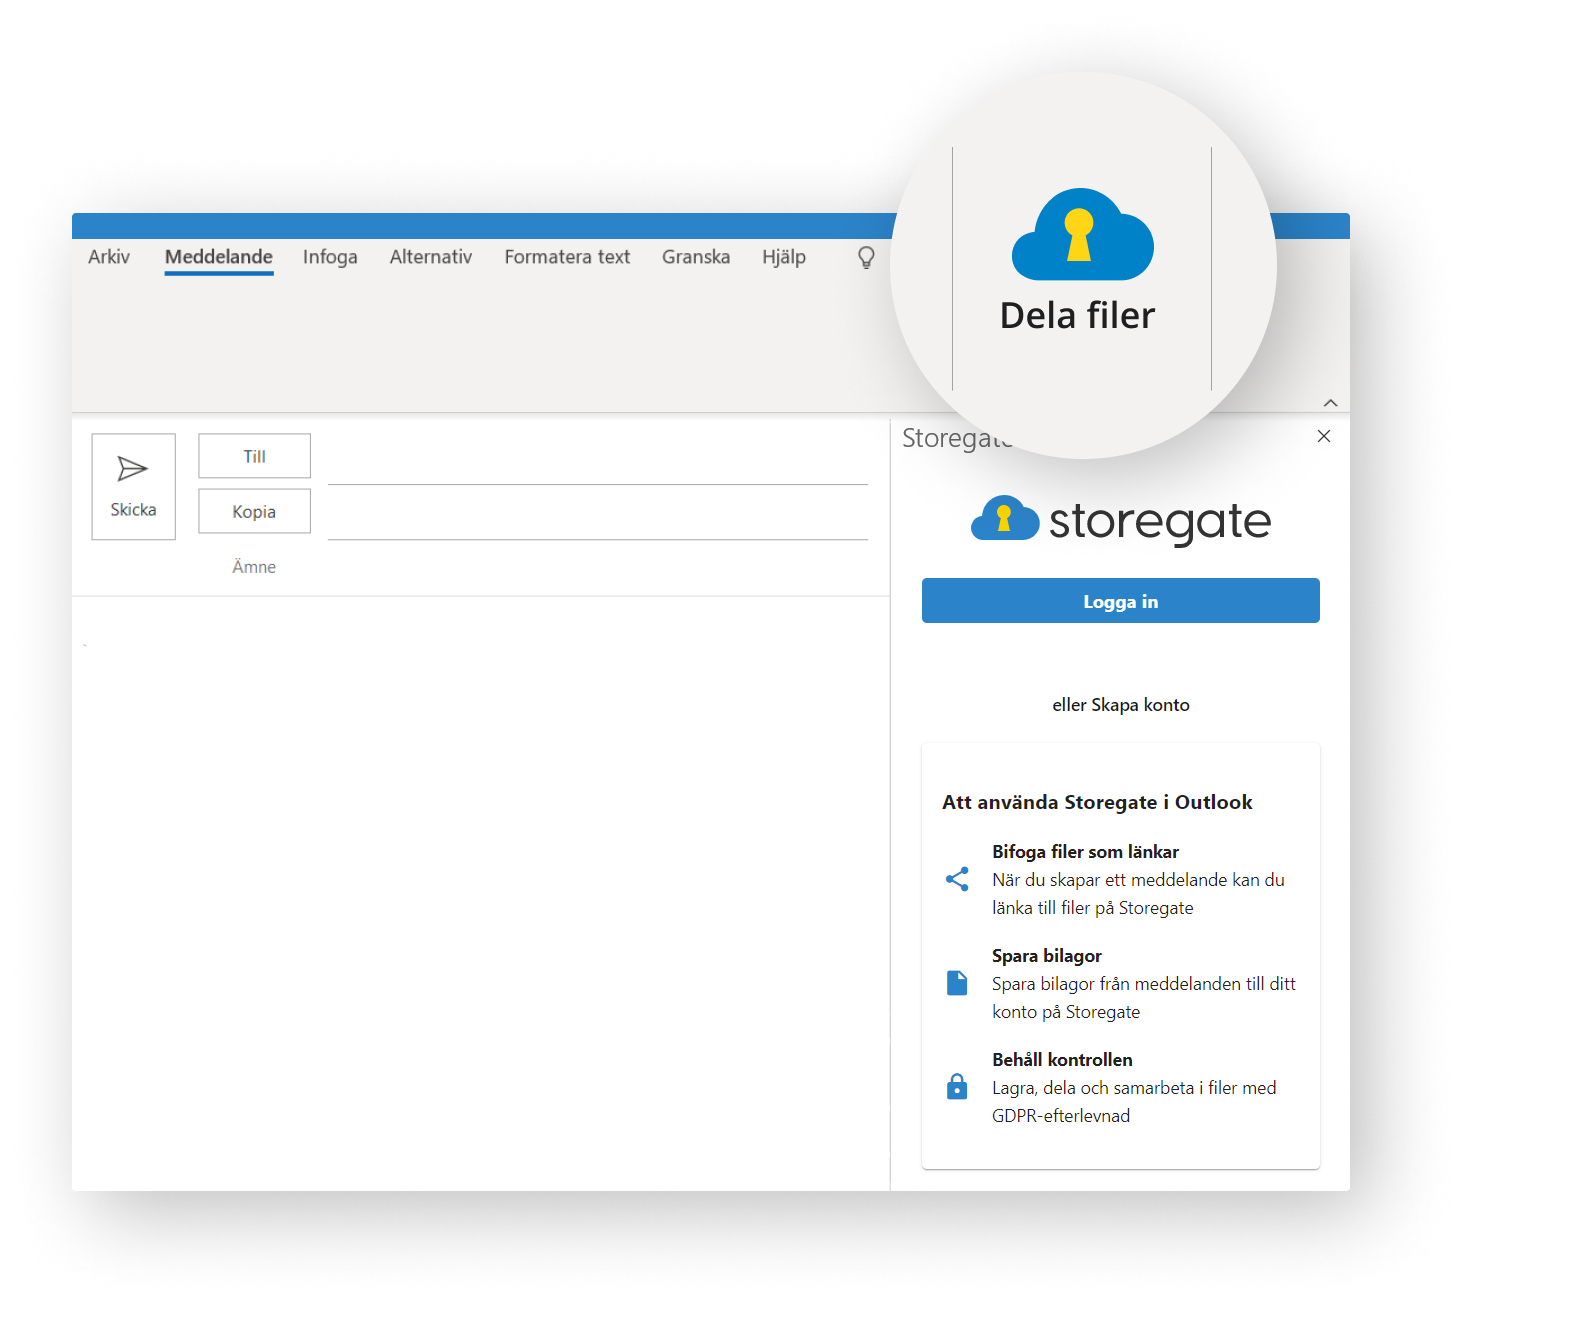
Task: Click the 'Att använda Storegate i Outlook' heading
Action: [1097, 802]
